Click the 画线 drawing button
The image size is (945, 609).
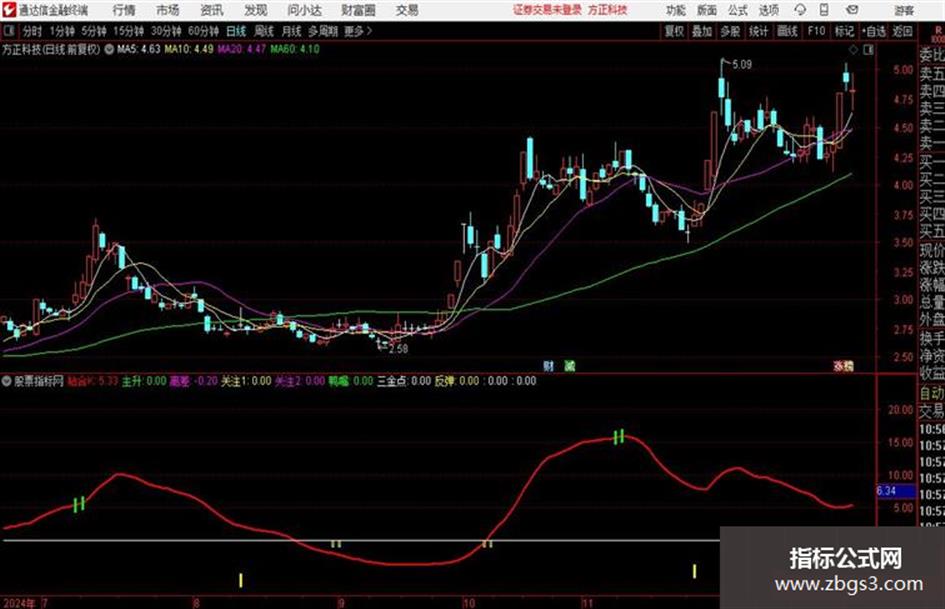787,31
